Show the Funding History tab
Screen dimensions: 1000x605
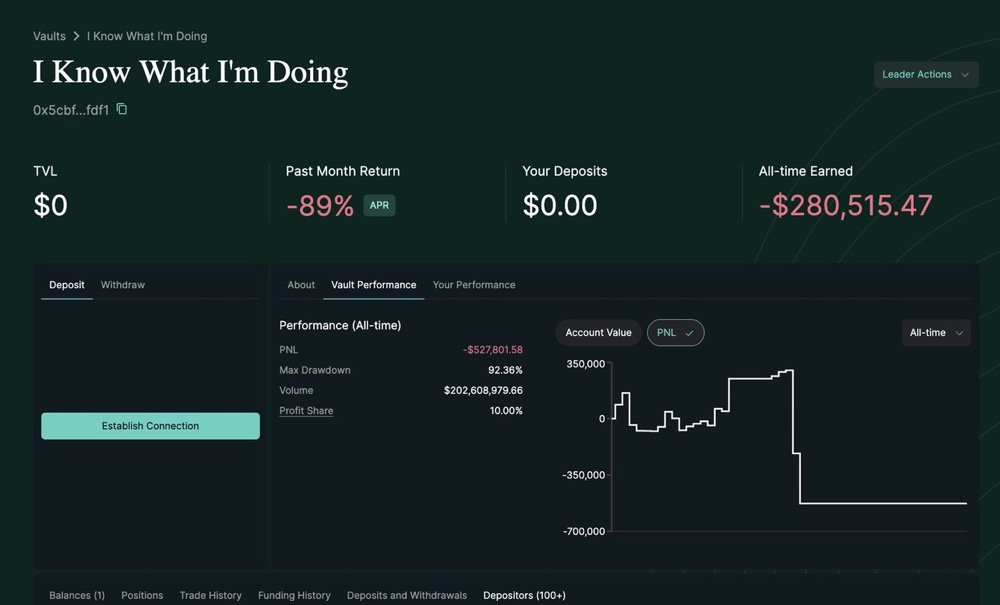294,595
